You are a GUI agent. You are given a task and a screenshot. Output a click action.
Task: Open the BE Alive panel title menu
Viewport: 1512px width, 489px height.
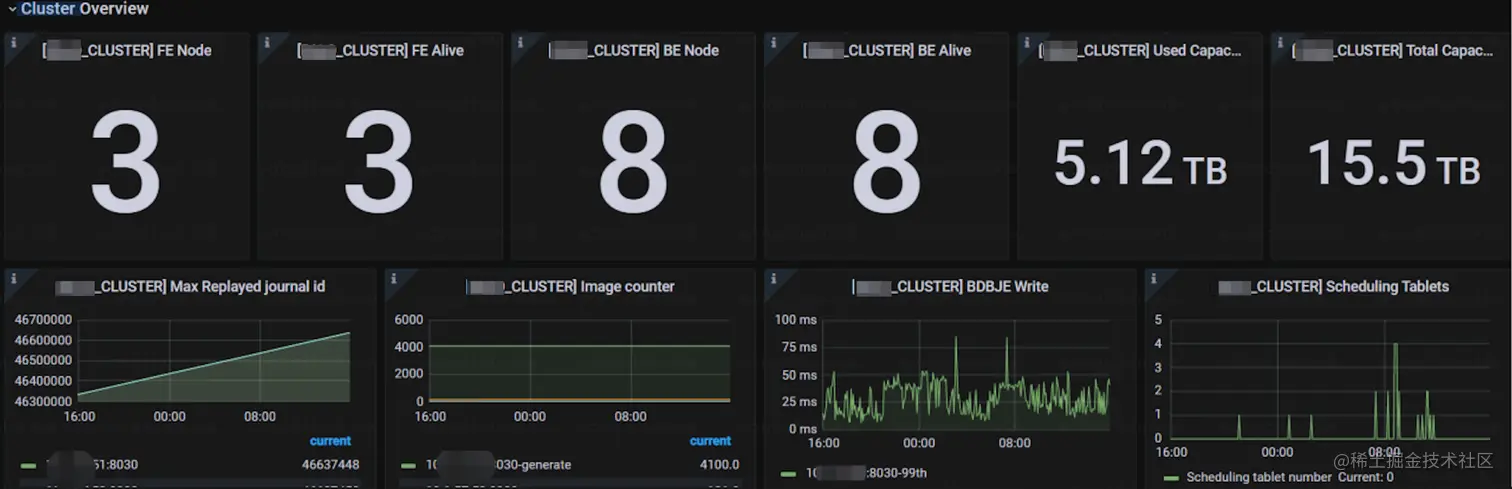tap(887, 50)
